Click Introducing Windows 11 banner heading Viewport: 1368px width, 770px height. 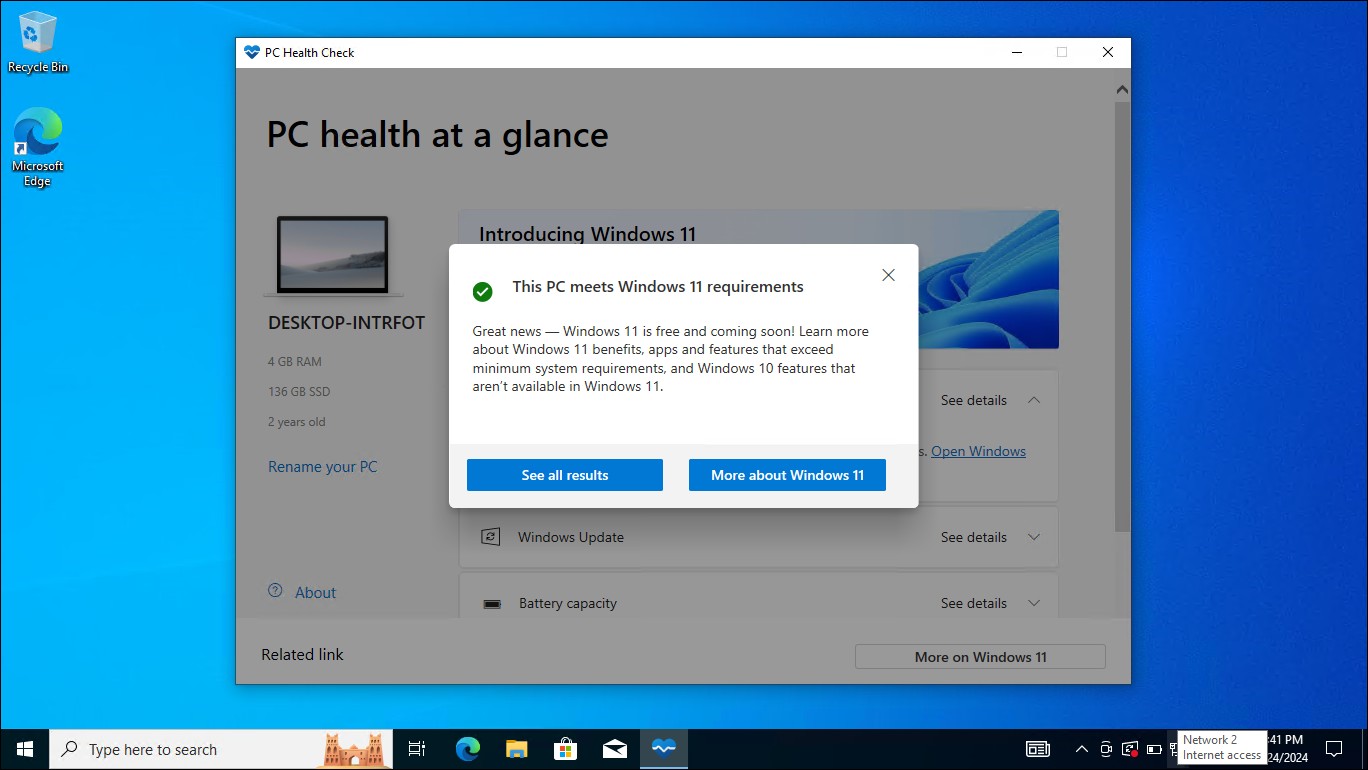[x=587, y=234]
